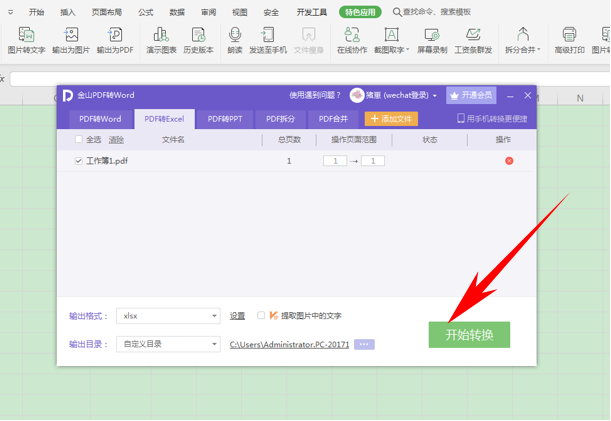Click the 拆分合并 icon
Image resolution: width=611 pixels, height=421 pixels.
click(523, 35)
